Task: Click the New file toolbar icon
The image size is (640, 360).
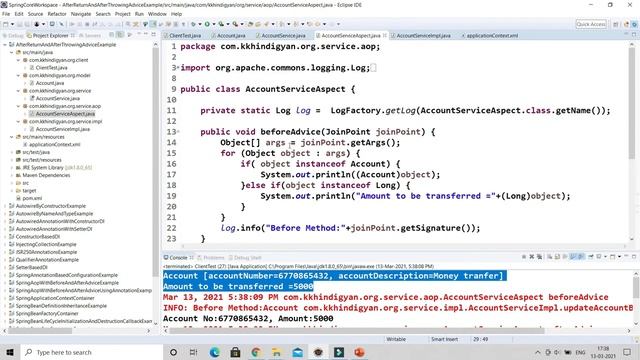Action: click(x=5, y=24)
